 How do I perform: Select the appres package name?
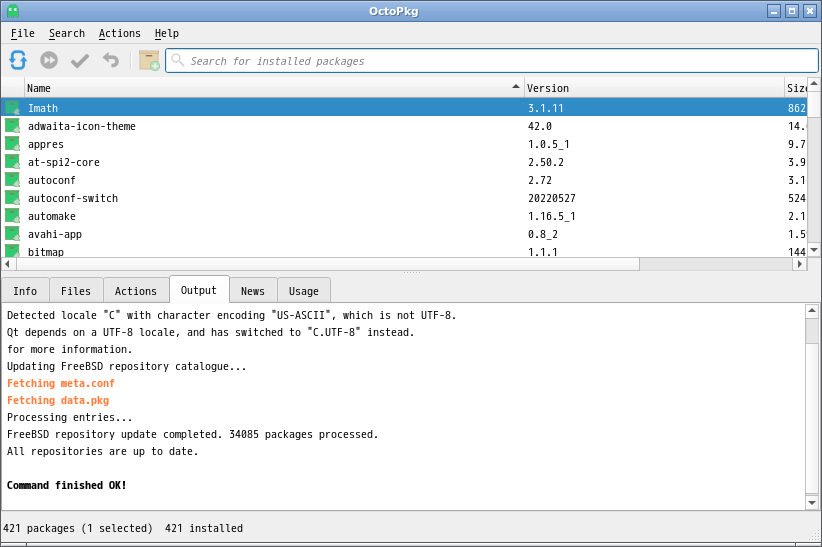tap(46, 144)
